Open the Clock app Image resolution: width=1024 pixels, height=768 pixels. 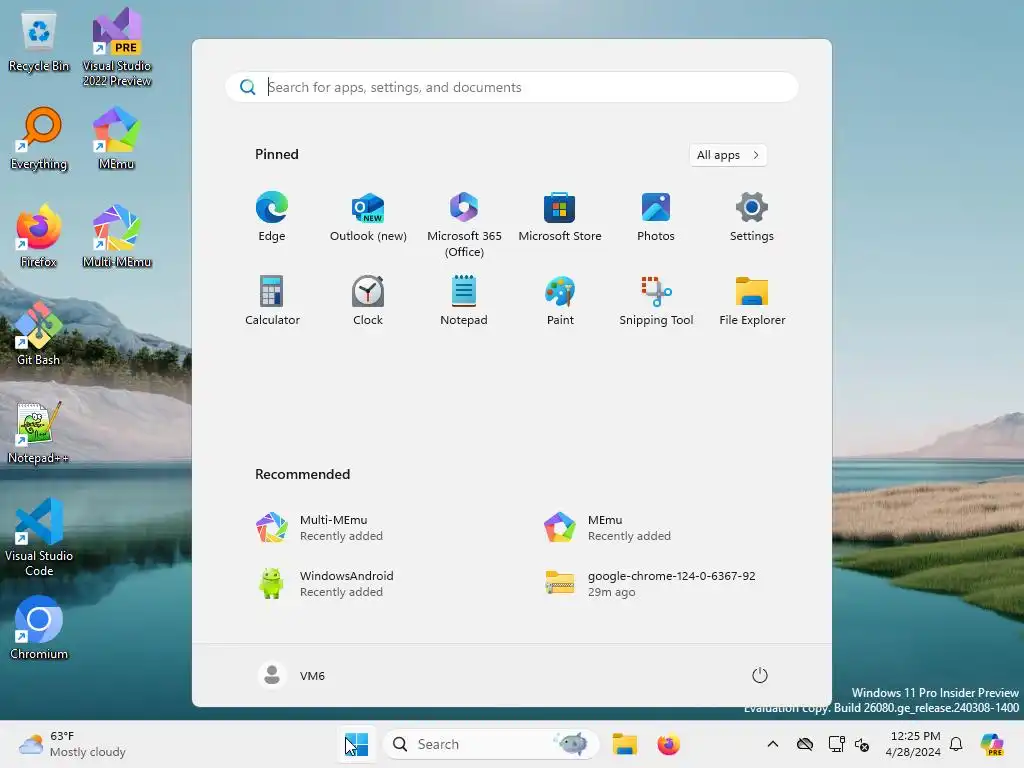click(x=368, y=301)
